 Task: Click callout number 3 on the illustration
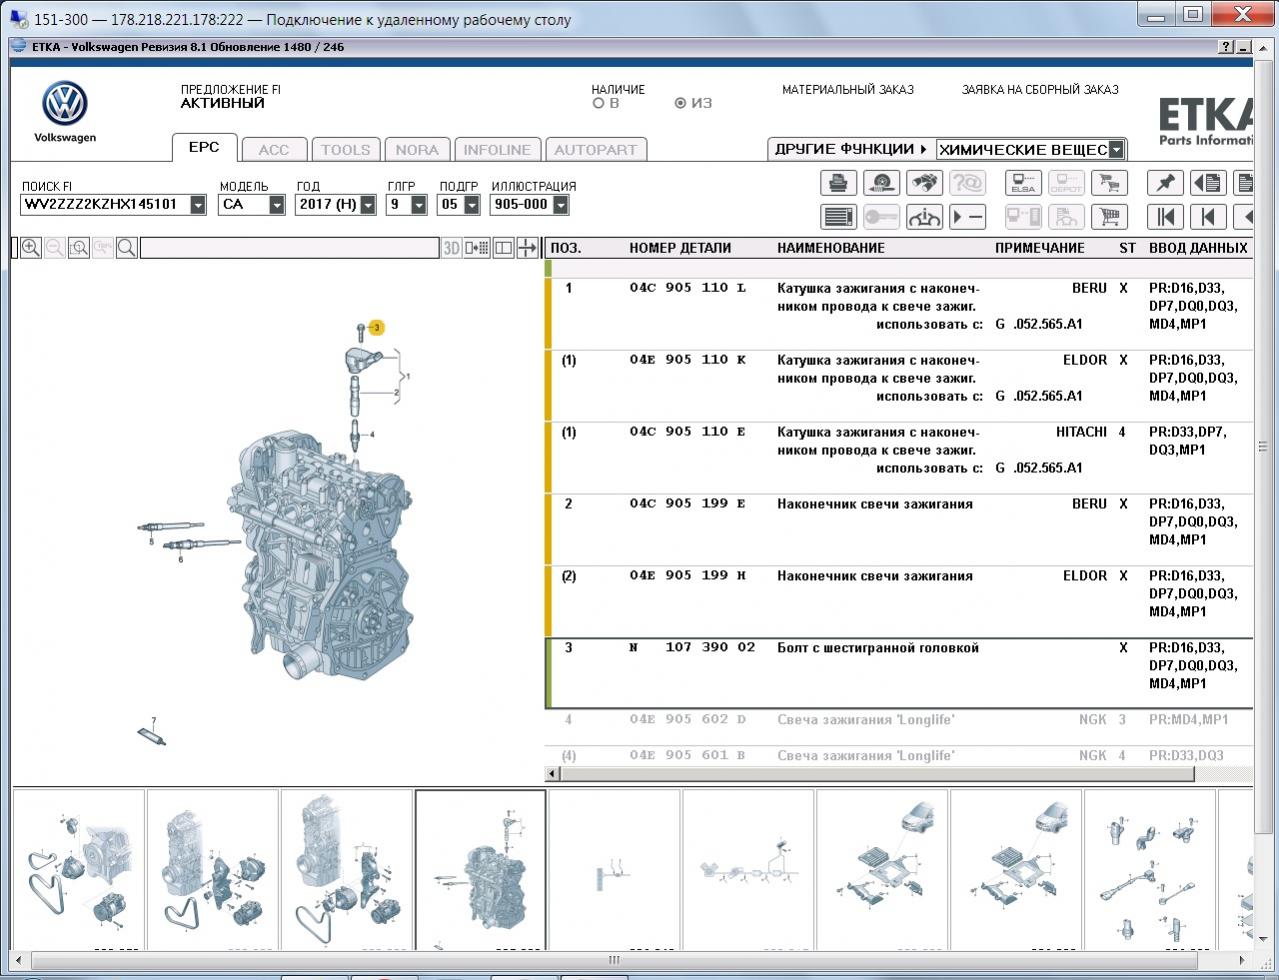pos(377,327)
